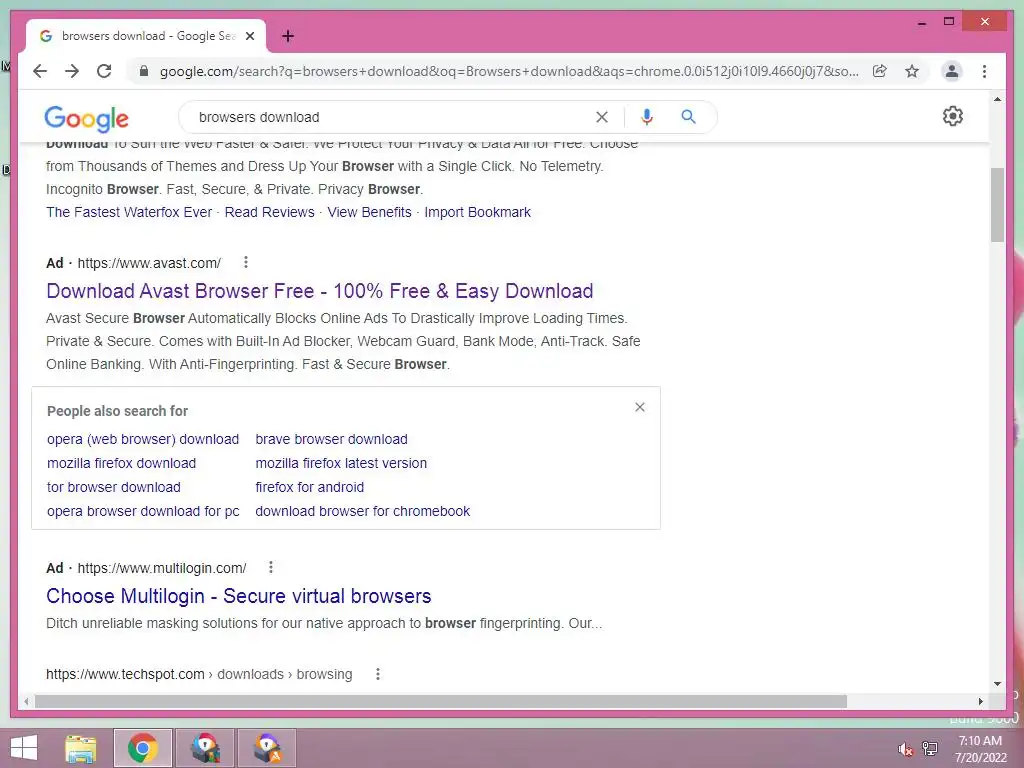Open the Windows Start menu

click(x=24, y=748)
